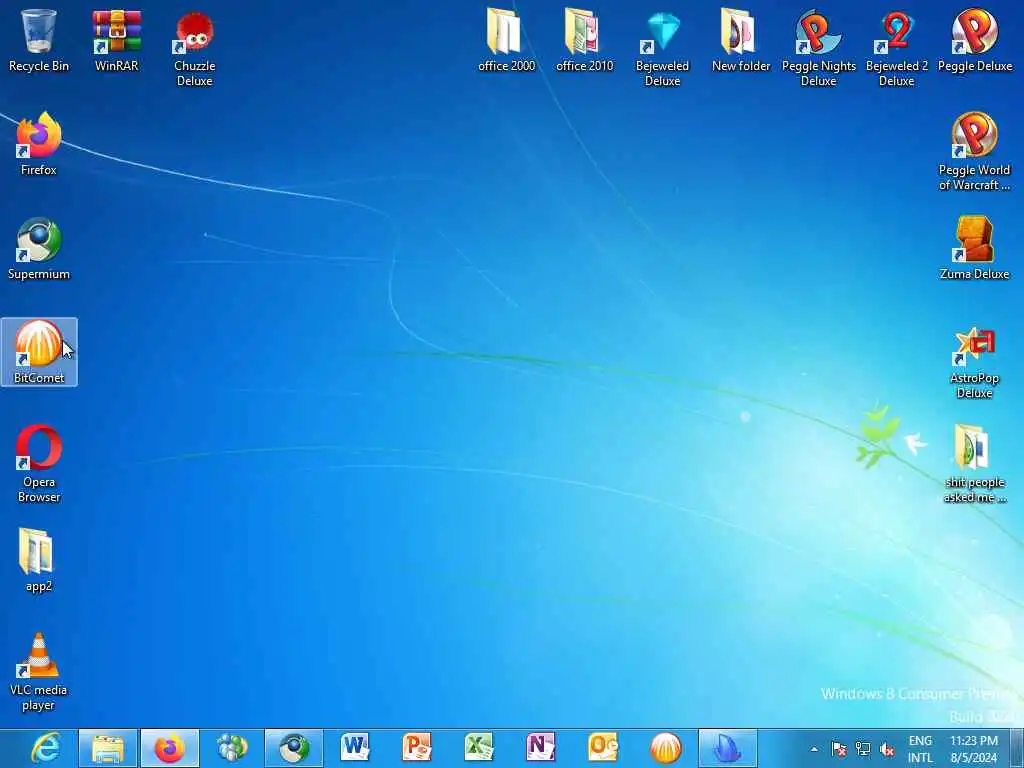Open Internet Explorer from the taskbar
Image resolution: width=1024 pixels, height=768 pixels.
(x=47, y=748)
